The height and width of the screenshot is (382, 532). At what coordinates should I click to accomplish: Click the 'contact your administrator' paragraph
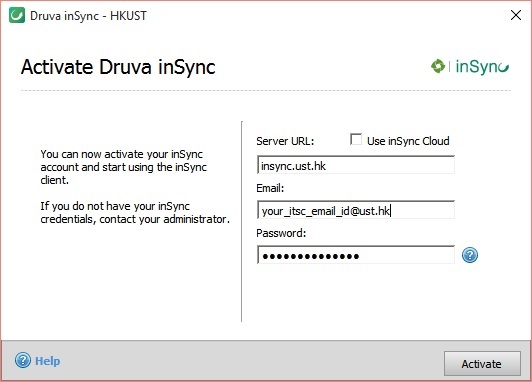point(135,213)
